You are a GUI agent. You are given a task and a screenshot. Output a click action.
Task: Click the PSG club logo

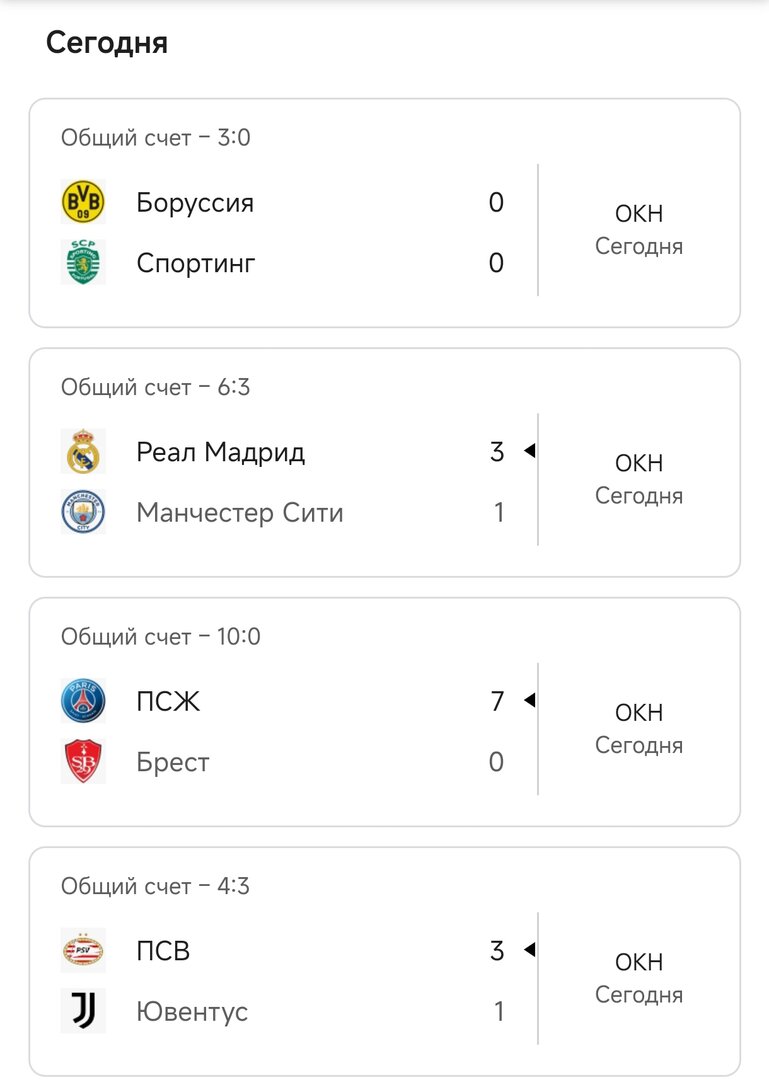82,701
